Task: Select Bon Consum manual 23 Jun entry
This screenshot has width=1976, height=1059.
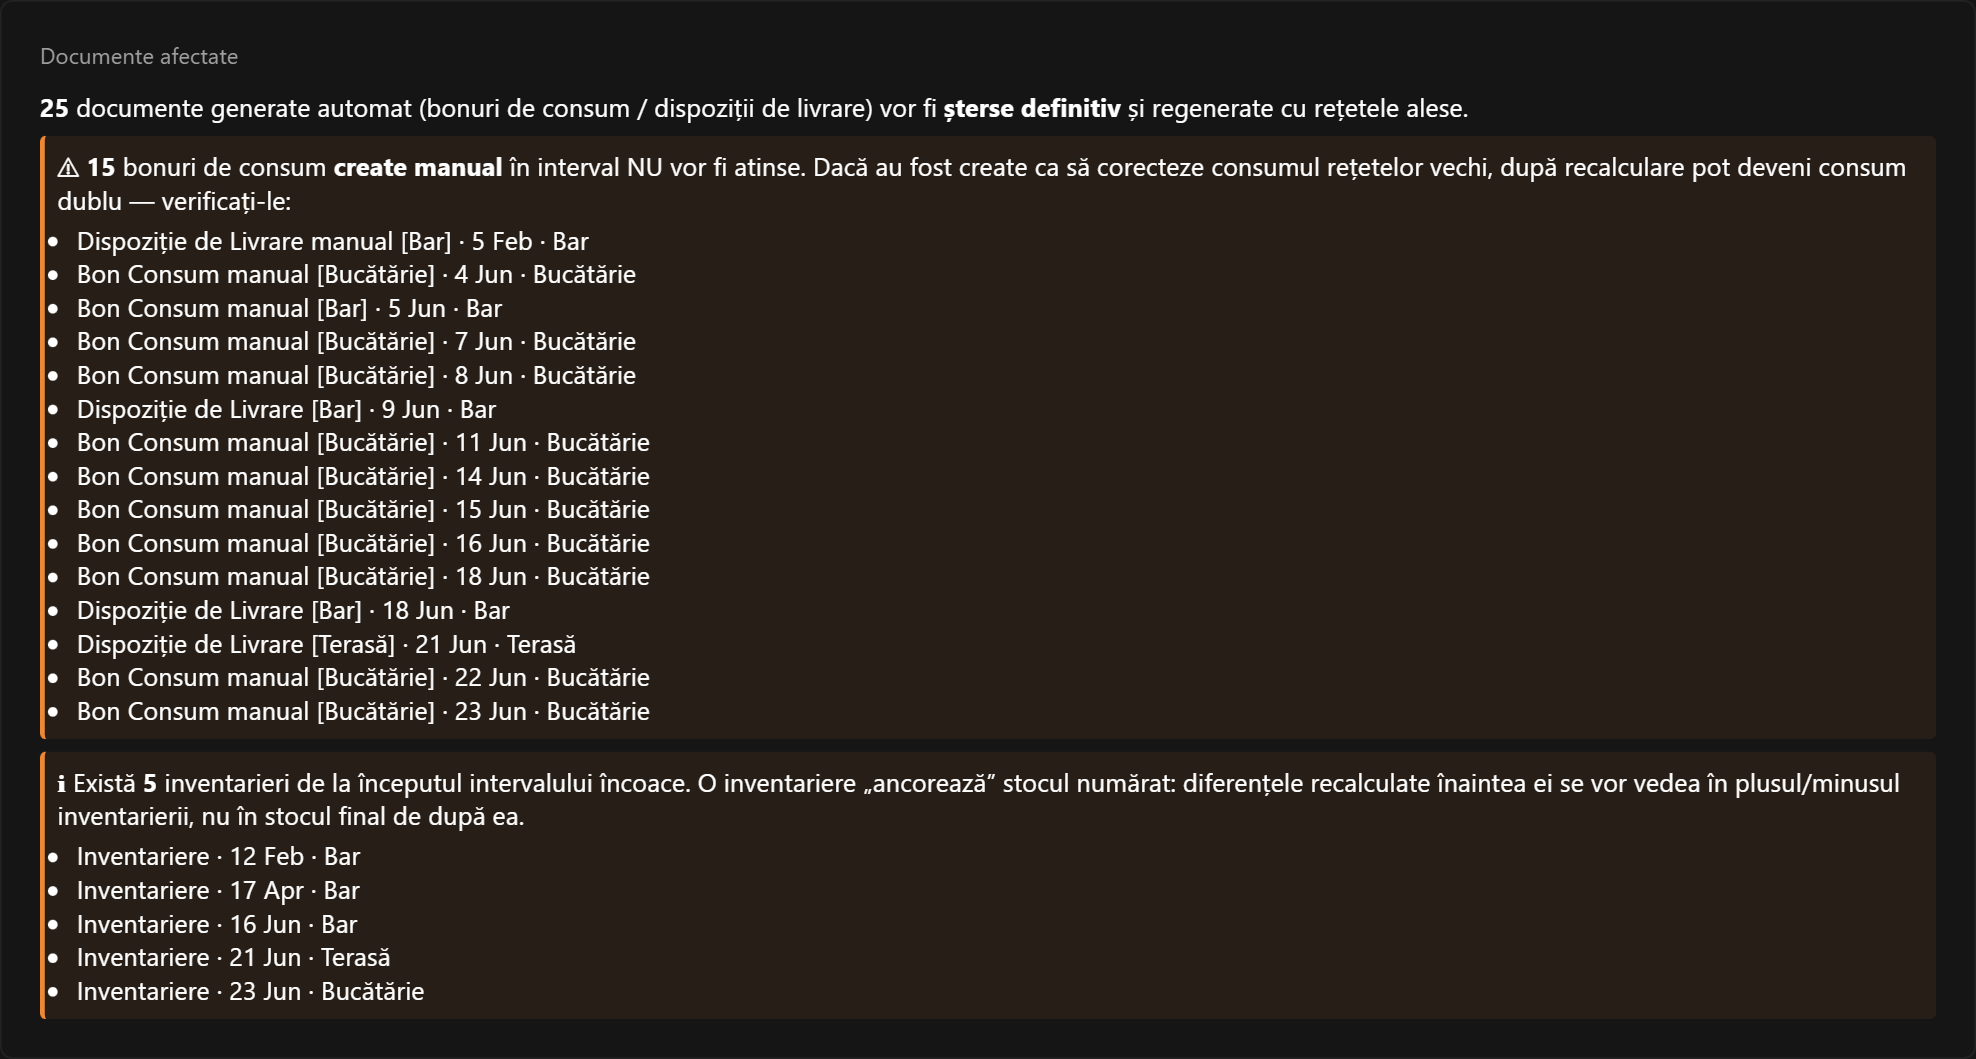Action: point(363,711)
